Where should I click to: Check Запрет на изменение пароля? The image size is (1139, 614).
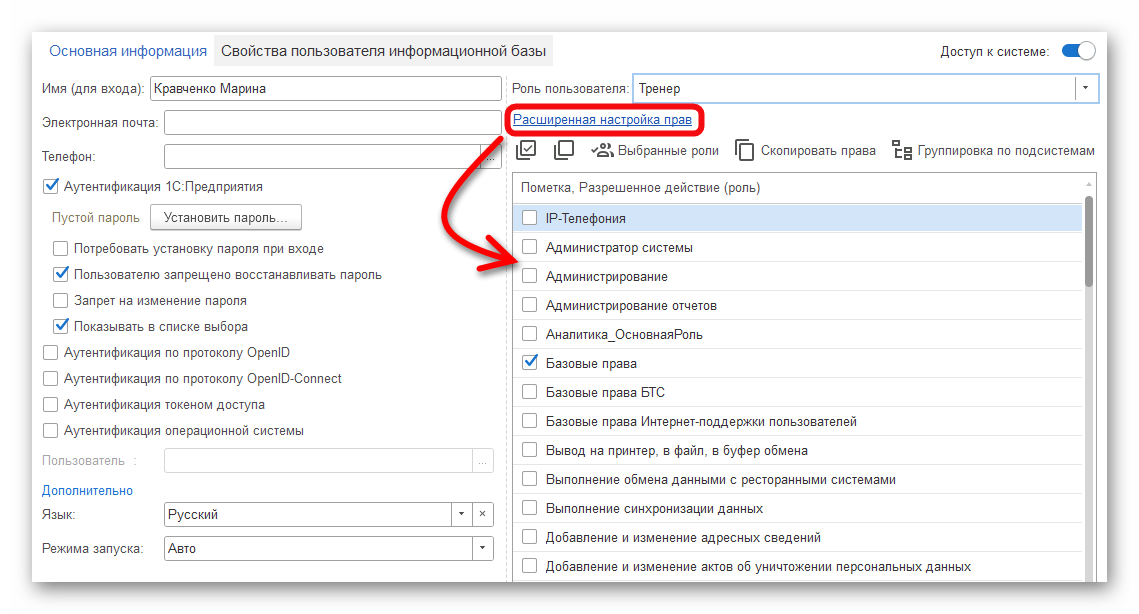(x=61, y=300)
